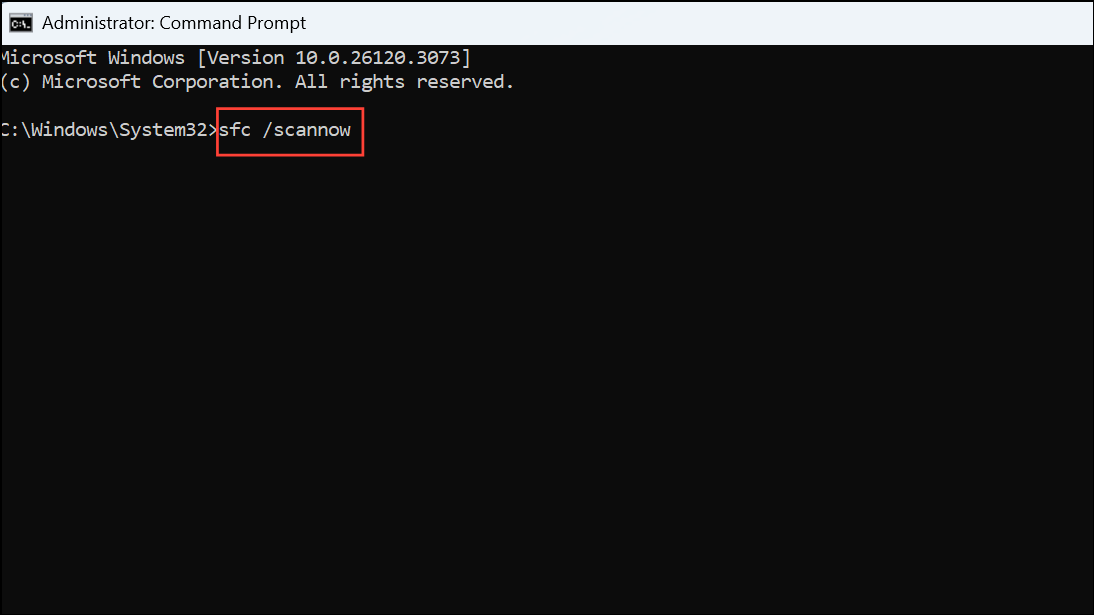Image resolution: width=1094 pixels, height=615 pixels.
Task: Click the word "Administrator:" in the title
Action: [98, 23]
